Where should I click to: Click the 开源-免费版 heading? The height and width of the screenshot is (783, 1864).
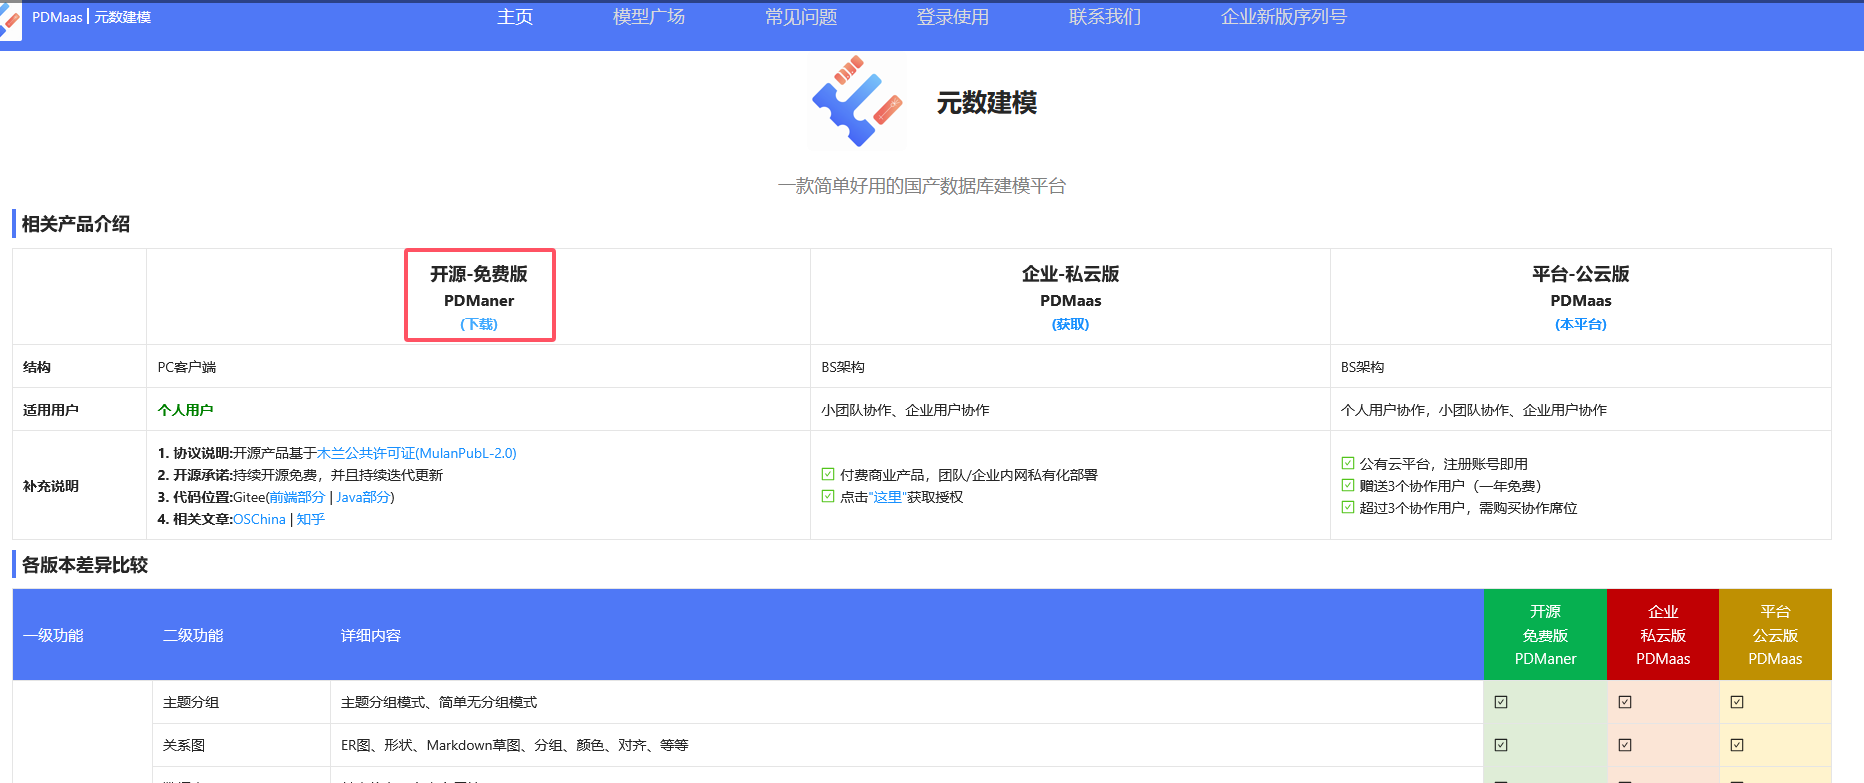pyautogui.click(x=479, y=274)
